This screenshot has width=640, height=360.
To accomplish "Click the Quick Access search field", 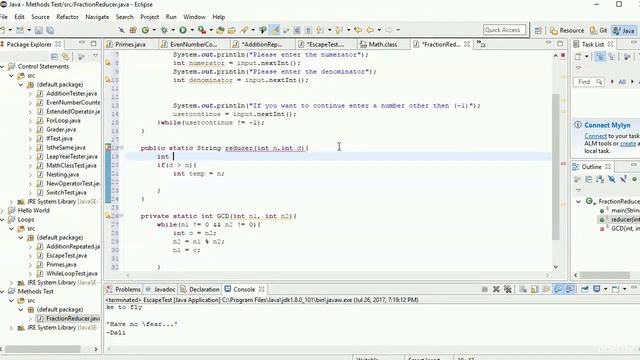I will coord(504,30).
